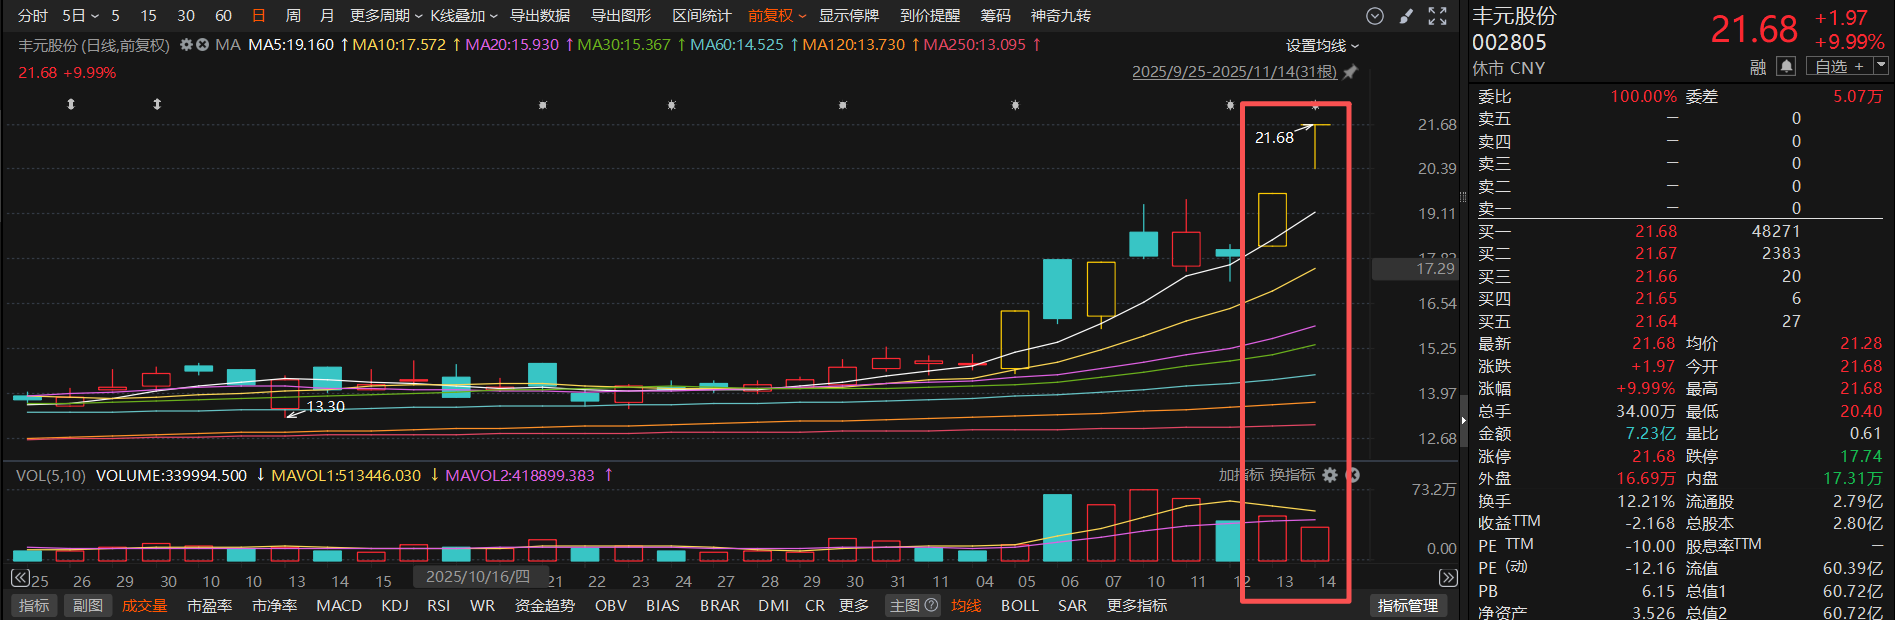Viewport: 1895px width, 620px height.
Task: Open 指标管理 indicator management
Action: pos(1408,606)
